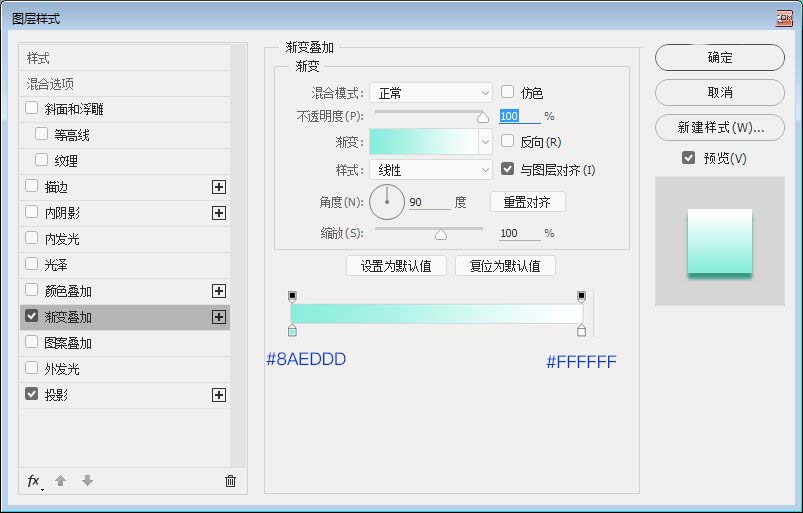Click the effects list vertical scrollbar
The width and height of the screenshot is (803, 513).
[238, 256]
